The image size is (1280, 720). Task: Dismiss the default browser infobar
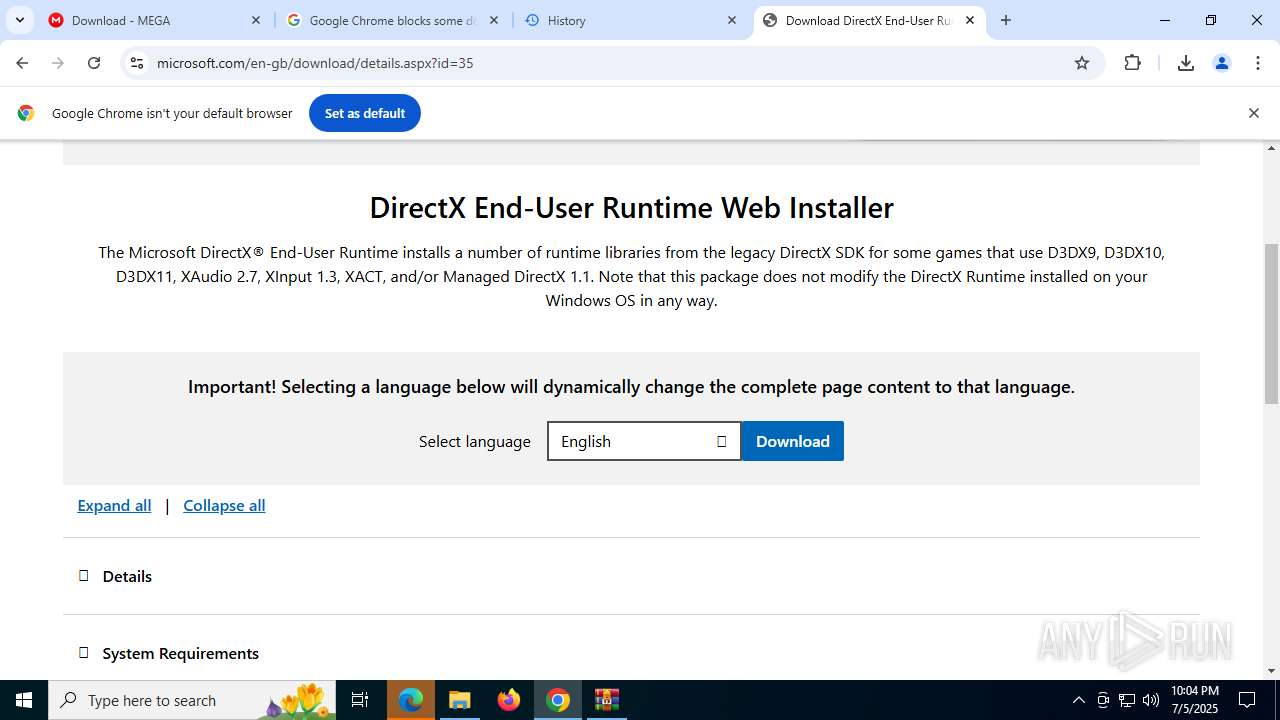1254,113
